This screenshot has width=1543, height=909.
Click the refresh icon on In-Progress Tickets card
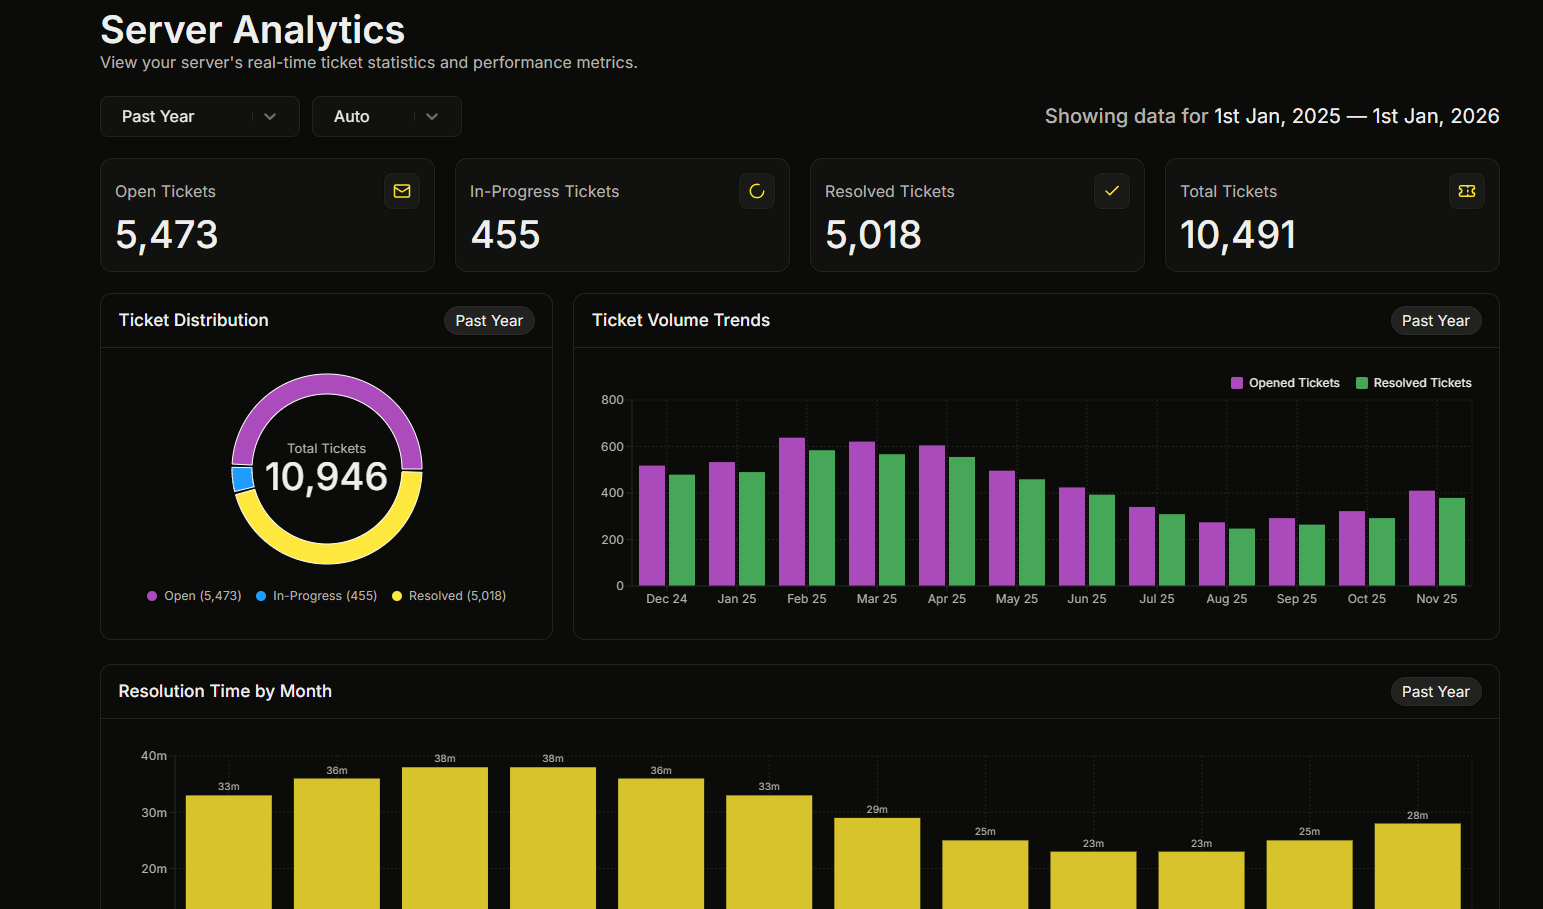(757, 191)
